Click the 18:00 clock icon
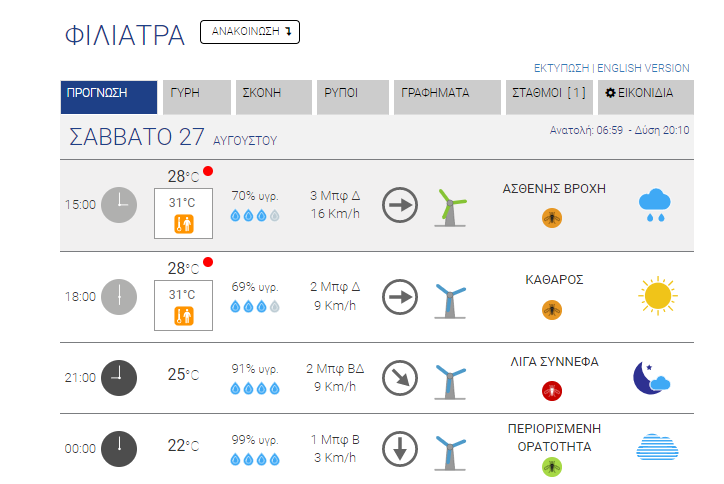This screenshot has height=484, width=724. (x=119, y=297)
